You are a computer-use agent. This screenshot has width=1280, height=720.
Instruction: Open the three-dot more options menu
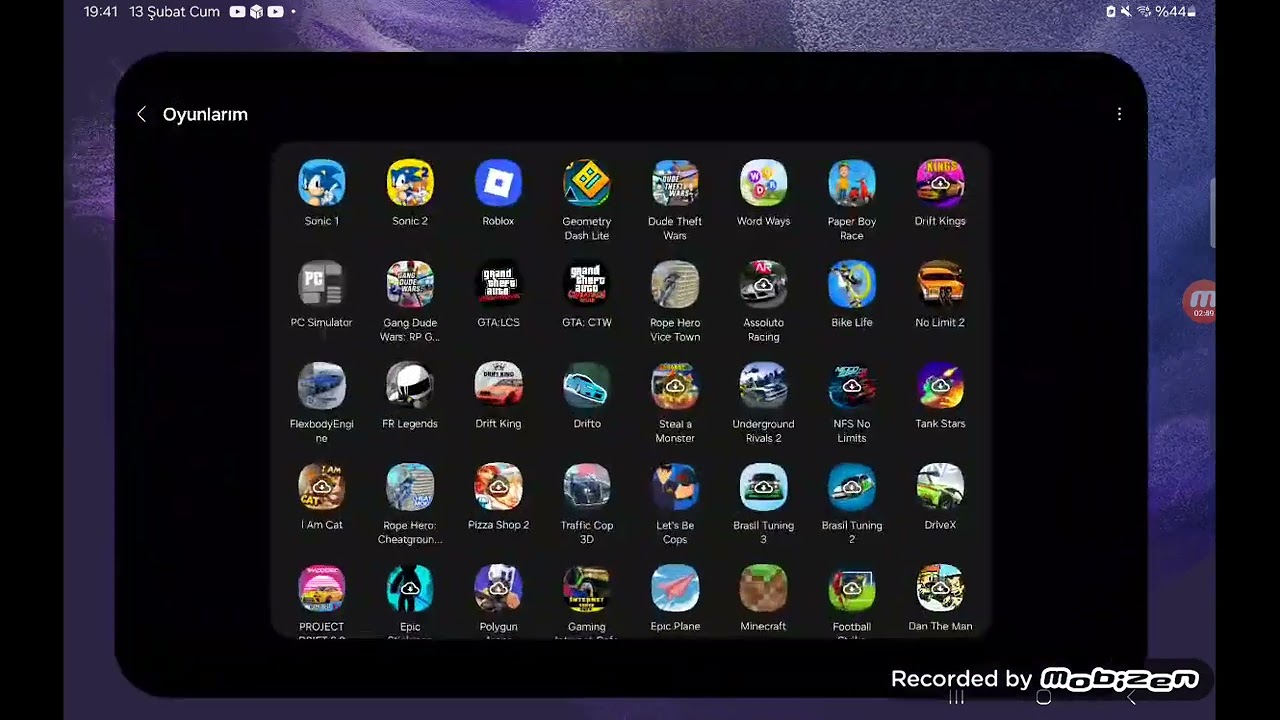(x=1119, y=114)
